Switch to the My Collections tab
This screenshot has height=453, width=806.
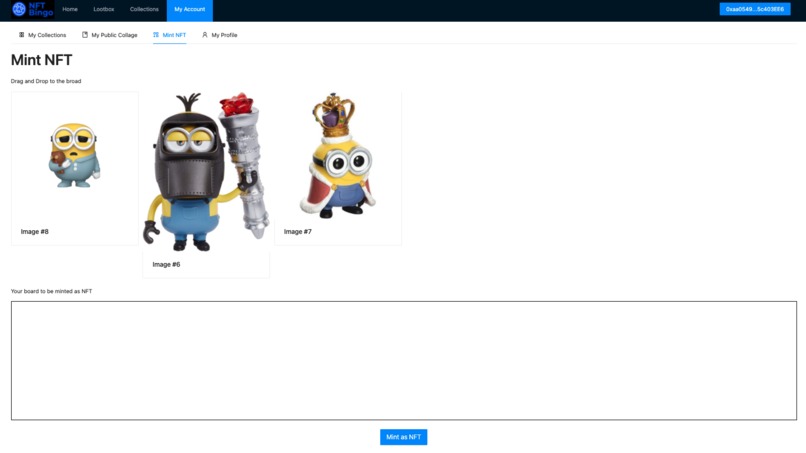(x=43, y=35)
